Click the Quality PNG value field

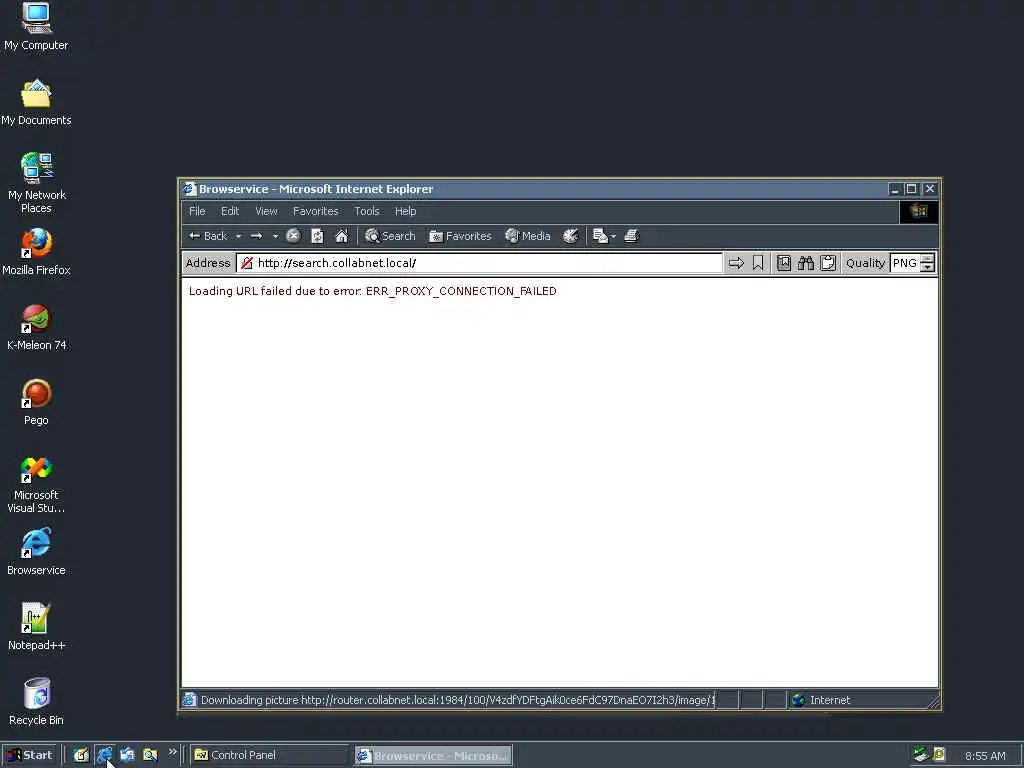coord(904,263)
